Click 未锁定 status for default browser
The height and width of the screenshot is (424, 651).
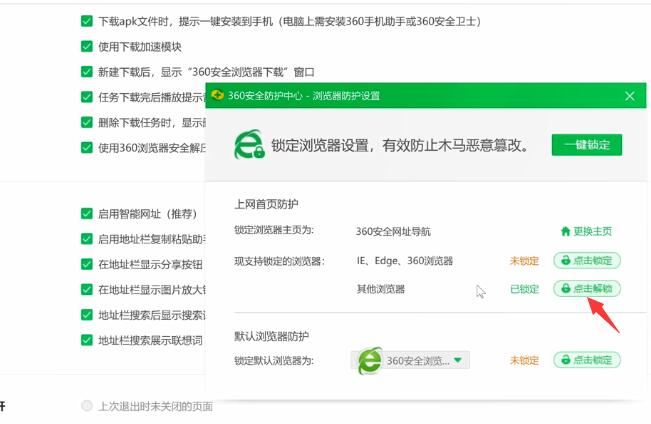[x=524, y=360]
